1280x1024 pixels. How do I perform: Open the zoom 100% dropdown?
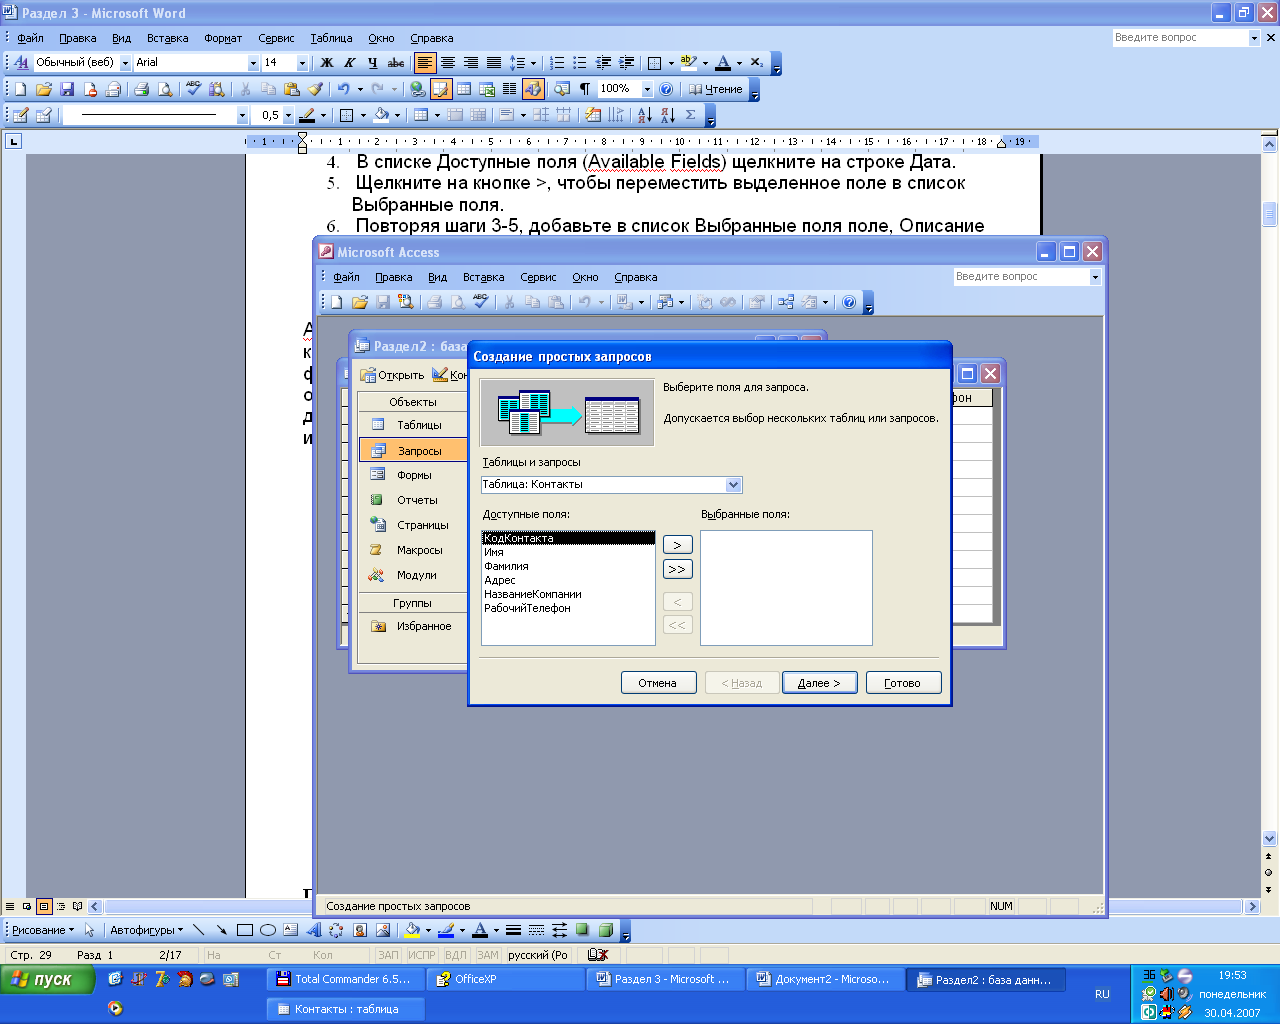[x=647, y=89]
